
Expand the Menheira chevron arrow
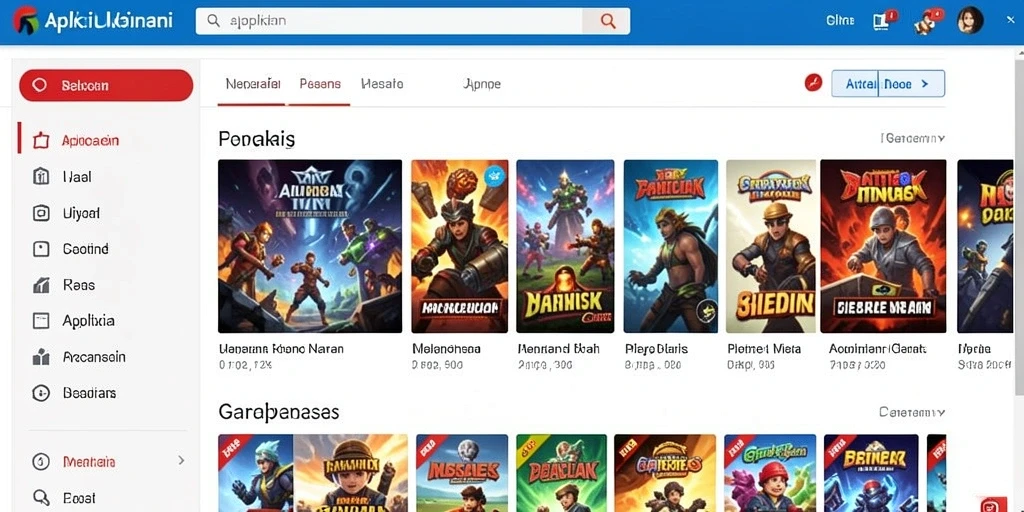point(181,460)
